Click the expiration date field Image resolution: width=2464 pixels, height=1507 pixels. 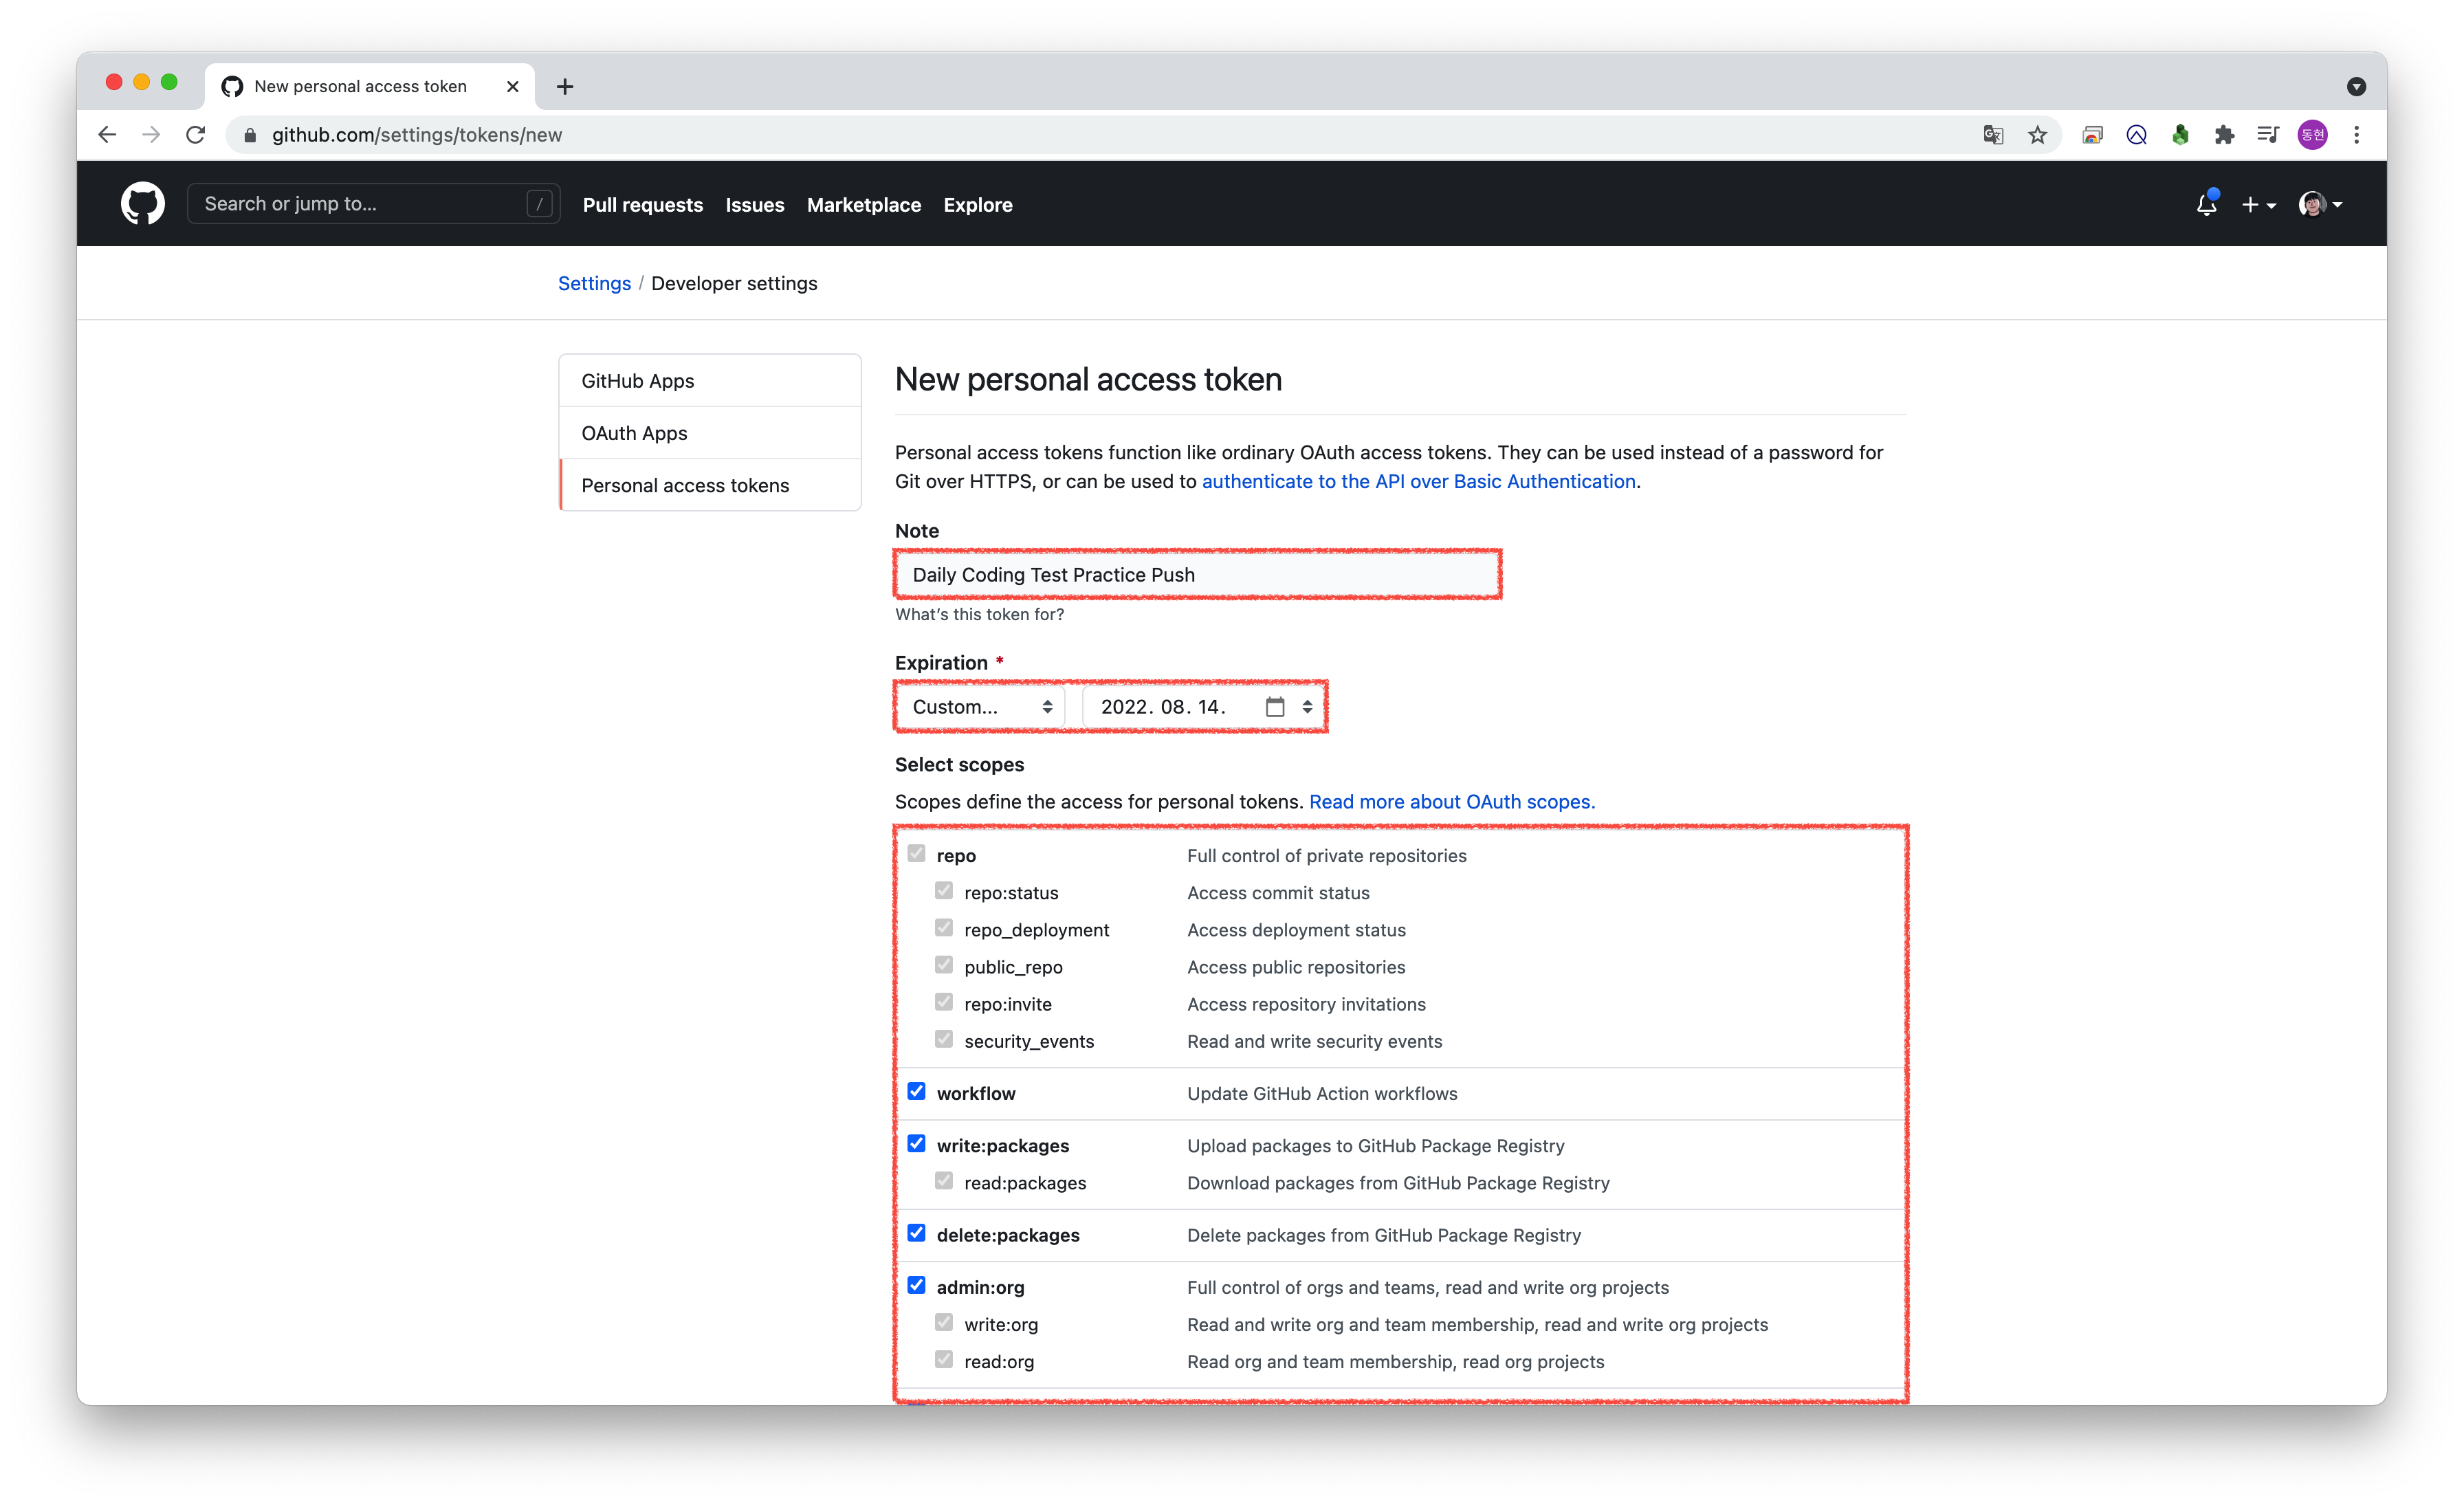[1203, 707]
